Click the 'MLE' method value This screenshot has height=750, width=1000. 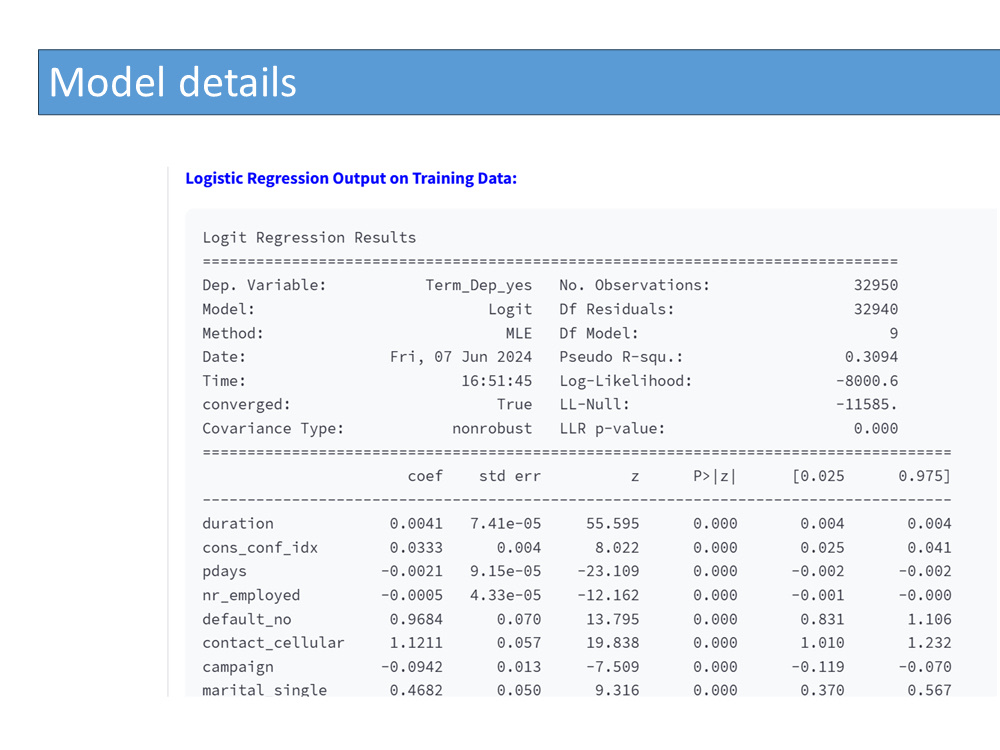(519, 333)
